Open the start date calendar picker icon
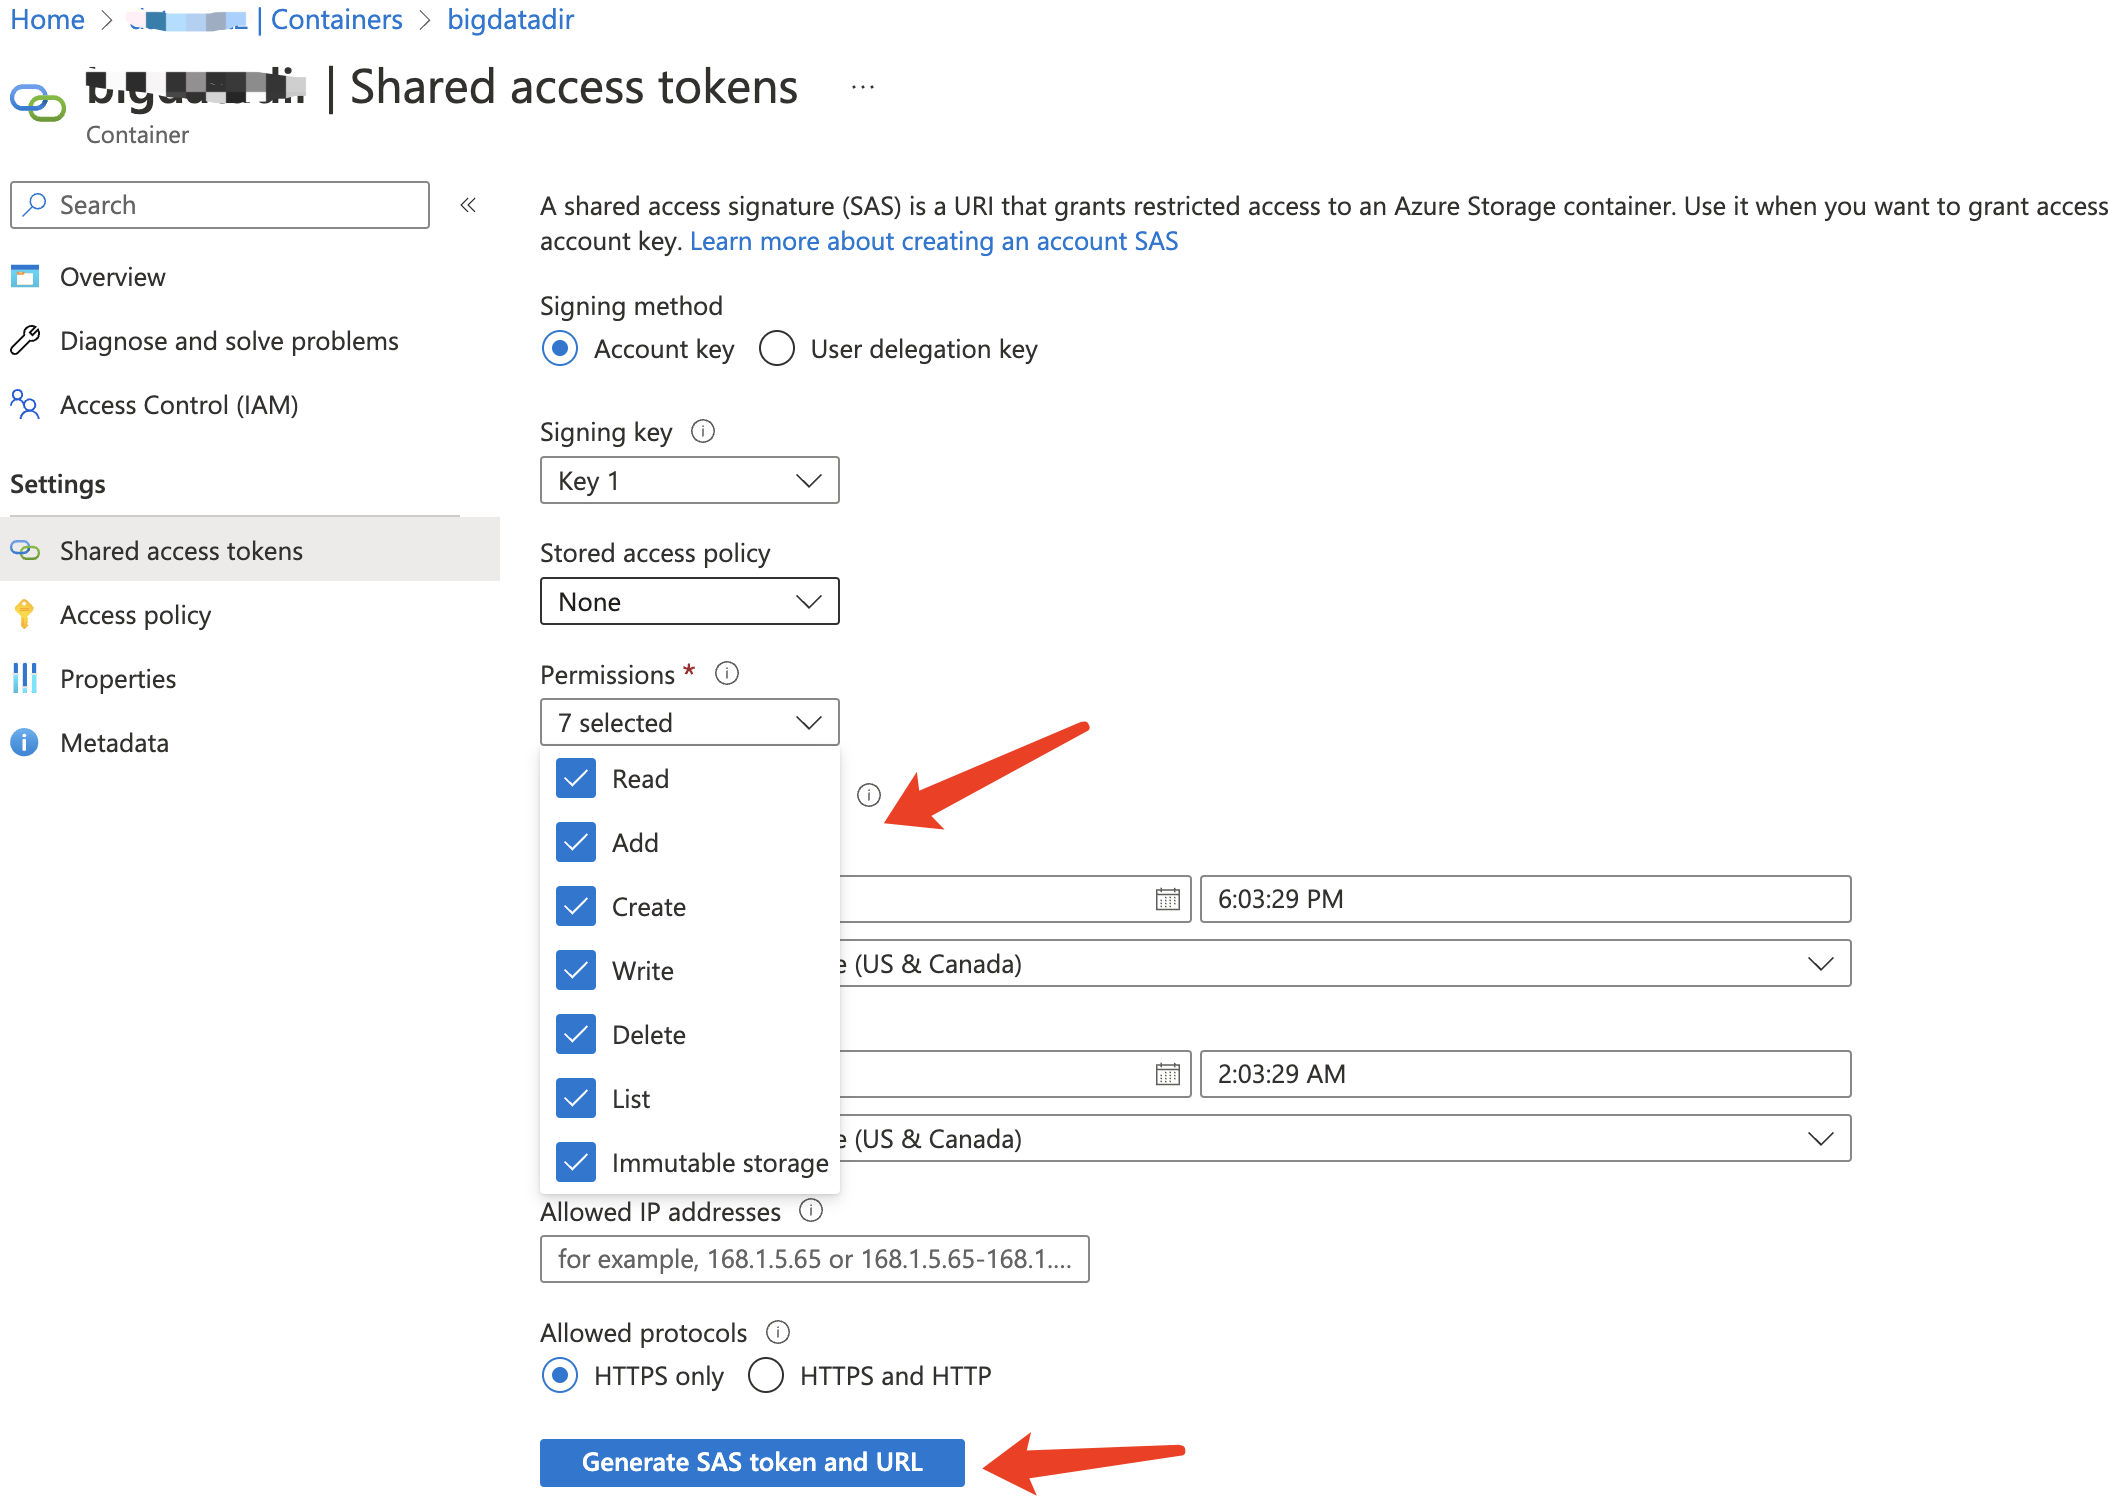 [x=1167, y=899]
